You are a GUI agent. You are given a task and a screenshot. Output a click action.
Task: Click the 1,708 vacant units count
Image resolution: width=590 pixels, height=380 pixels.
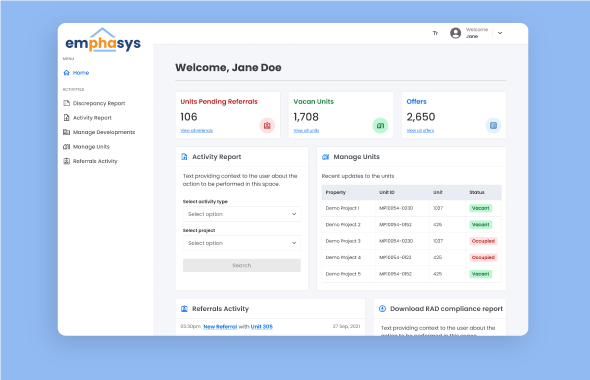click(306, 117)
